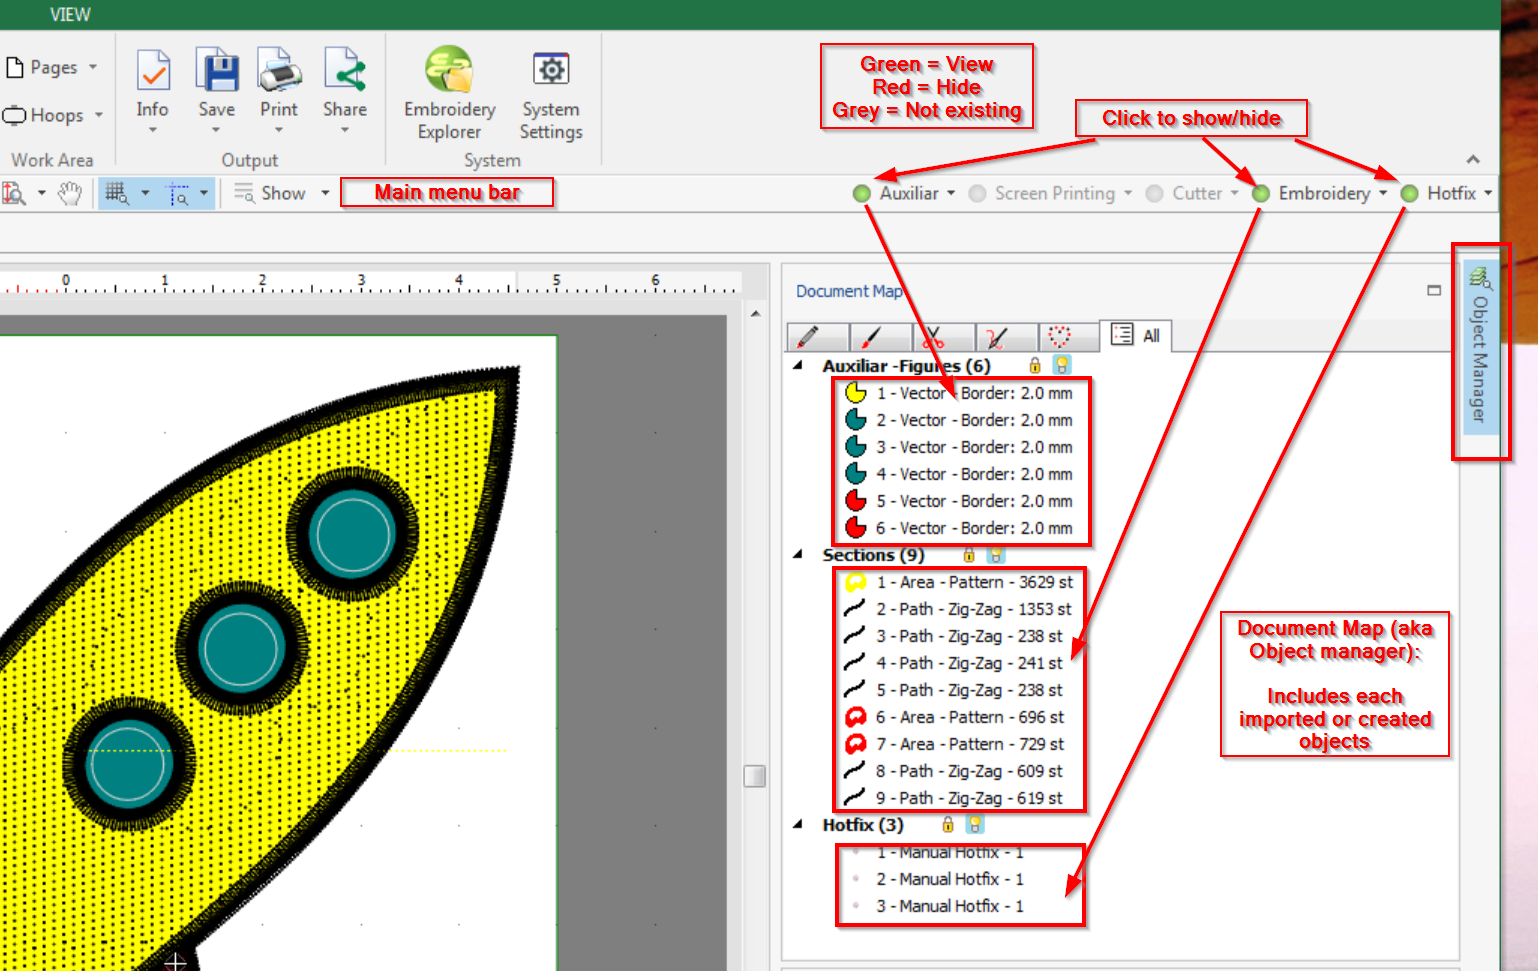The height and width of the screenshot is (971, 1538).
Task: Click the Show button in the toolbar
Action: (282, 194)
